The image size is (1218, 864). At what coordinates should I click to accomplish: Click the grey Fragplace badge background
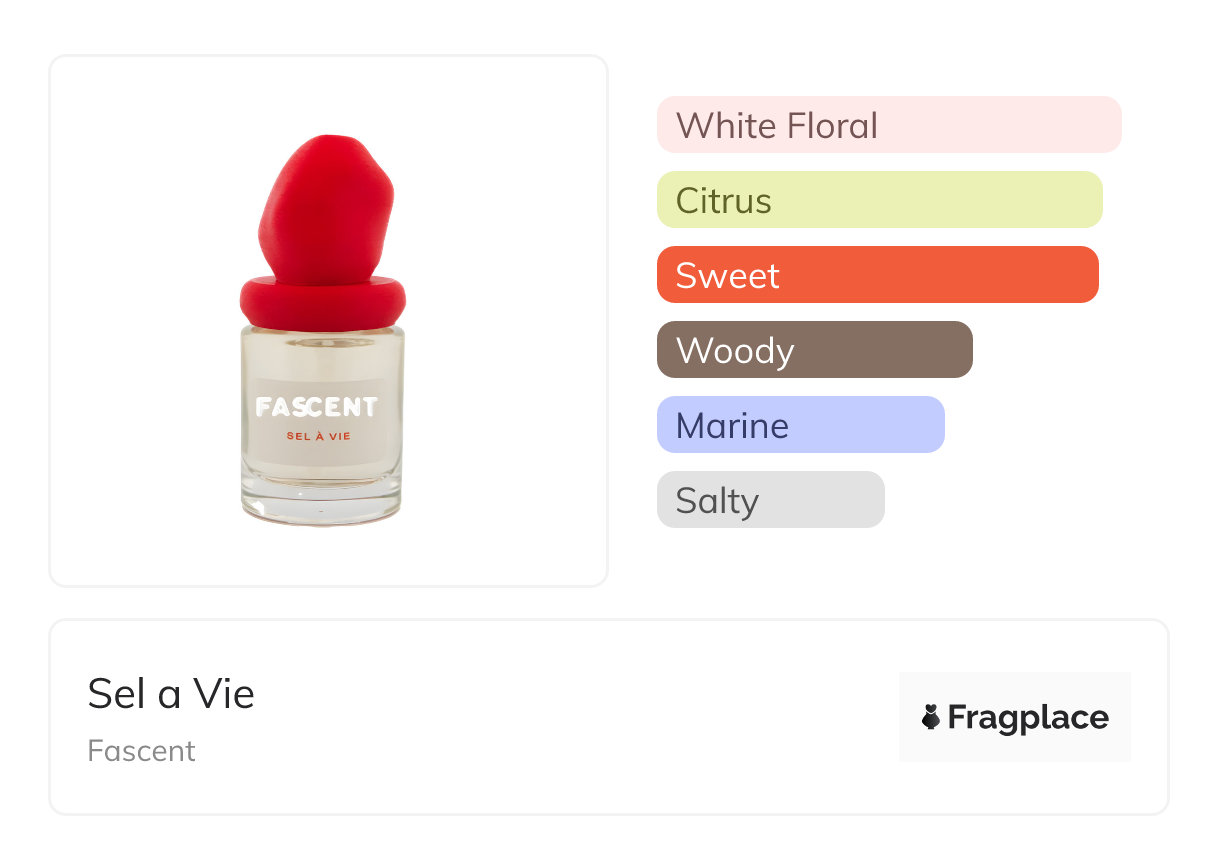pyautogui.click(x=1014, y=690)
